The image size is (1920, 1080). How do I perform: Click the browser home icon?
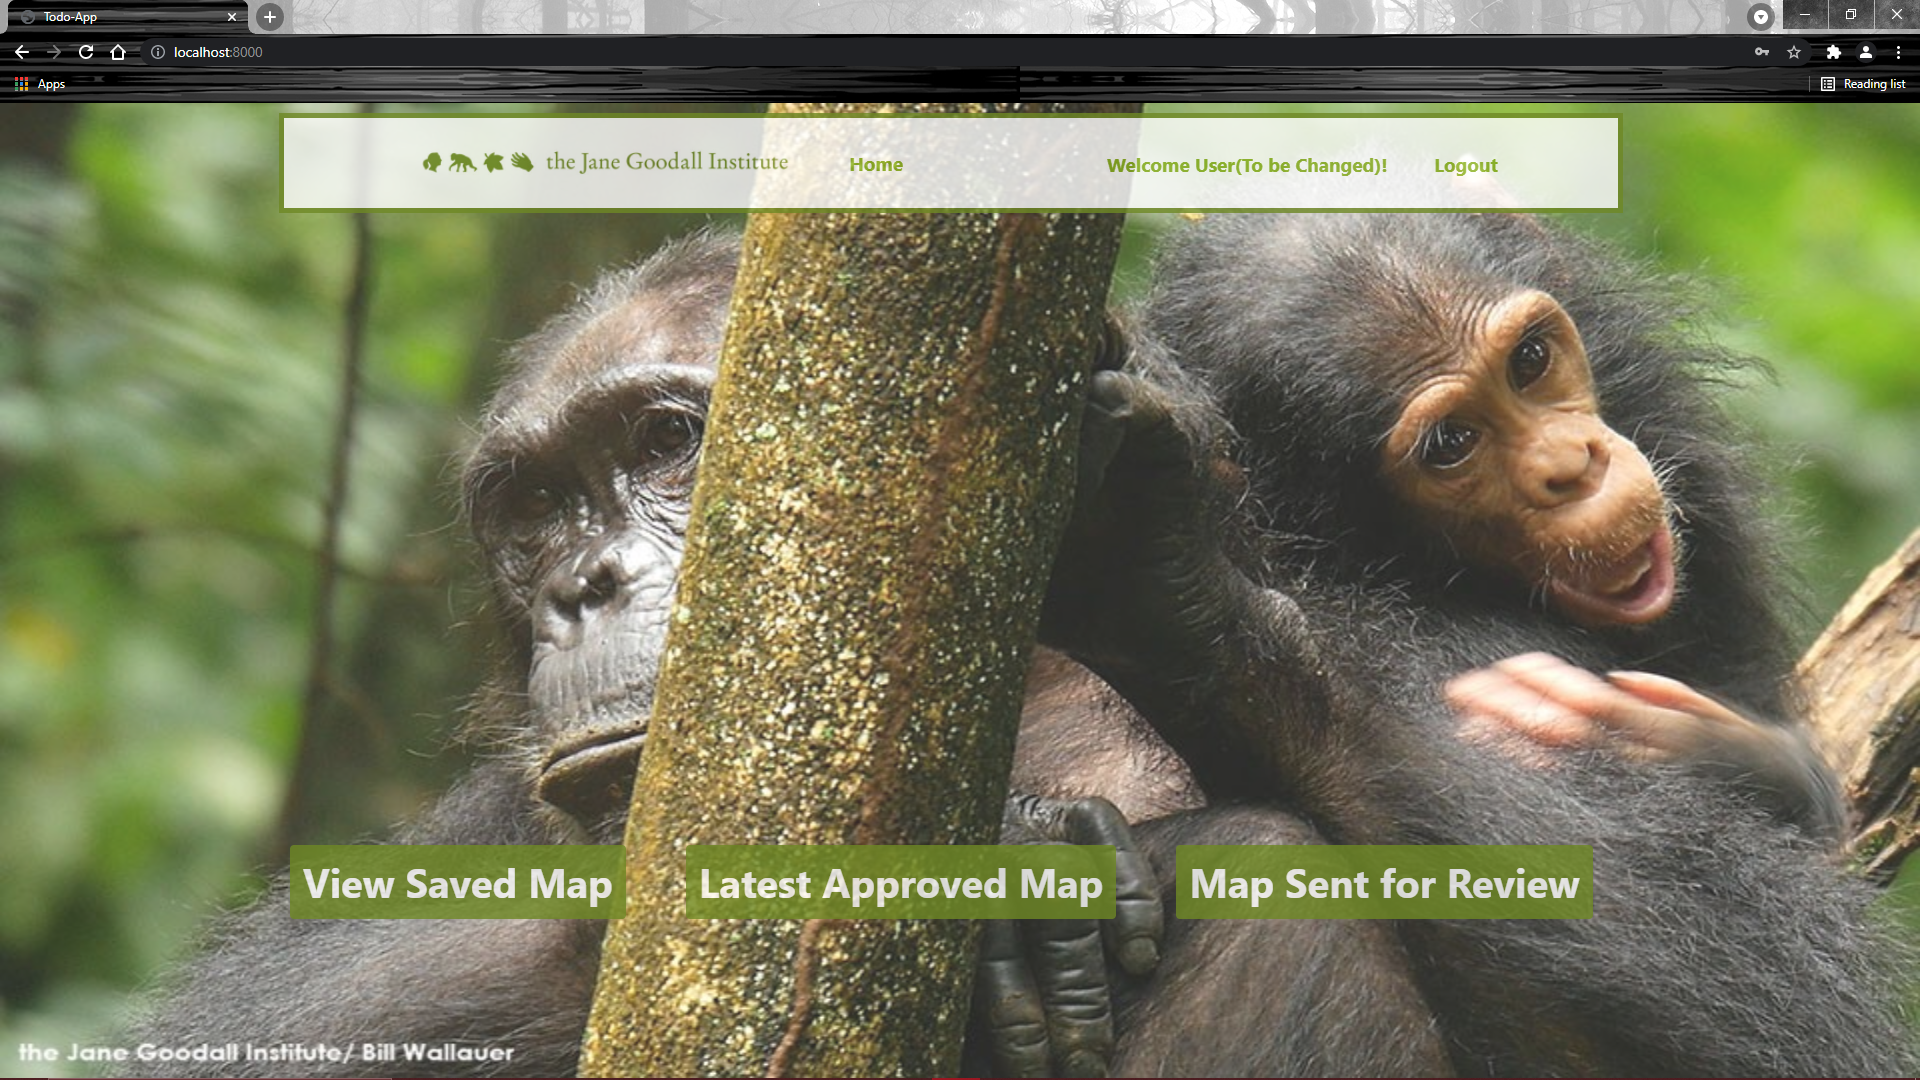(x=118, y=52)
